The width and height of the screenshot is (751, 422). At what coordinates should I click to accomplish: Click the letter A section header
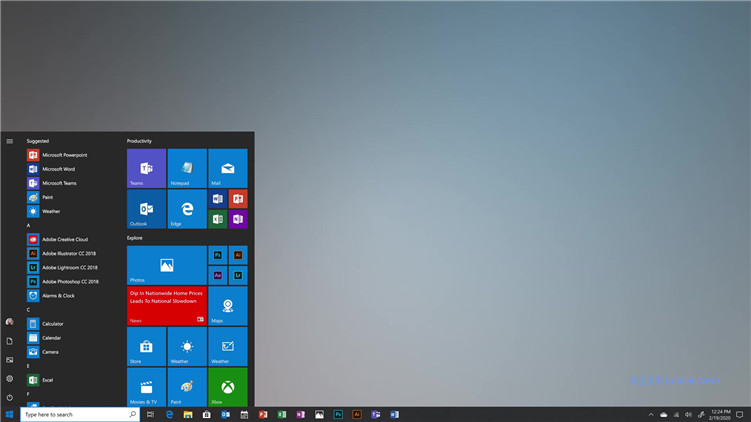(x=28, y=225)
